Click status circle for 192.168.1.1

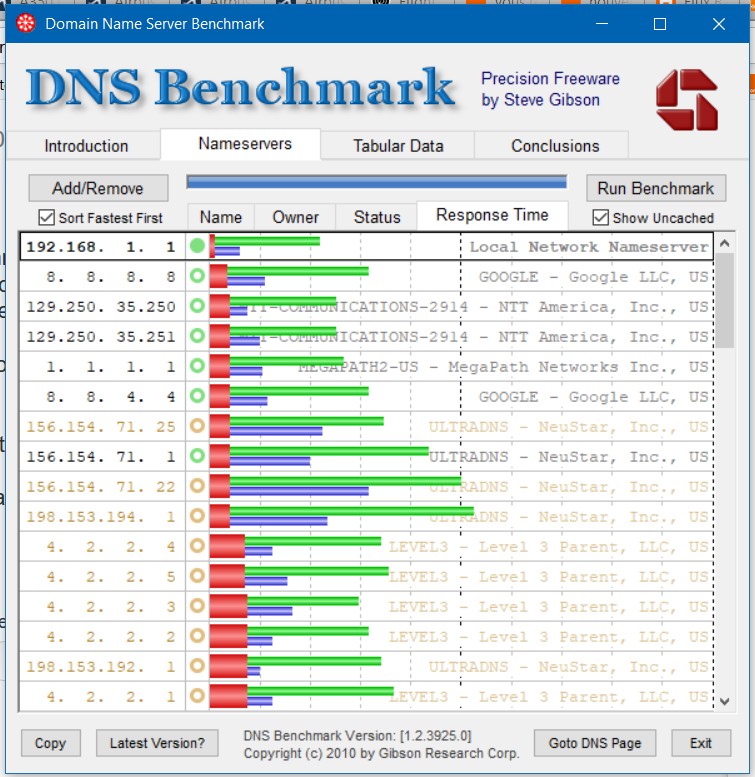pos(197,246)
